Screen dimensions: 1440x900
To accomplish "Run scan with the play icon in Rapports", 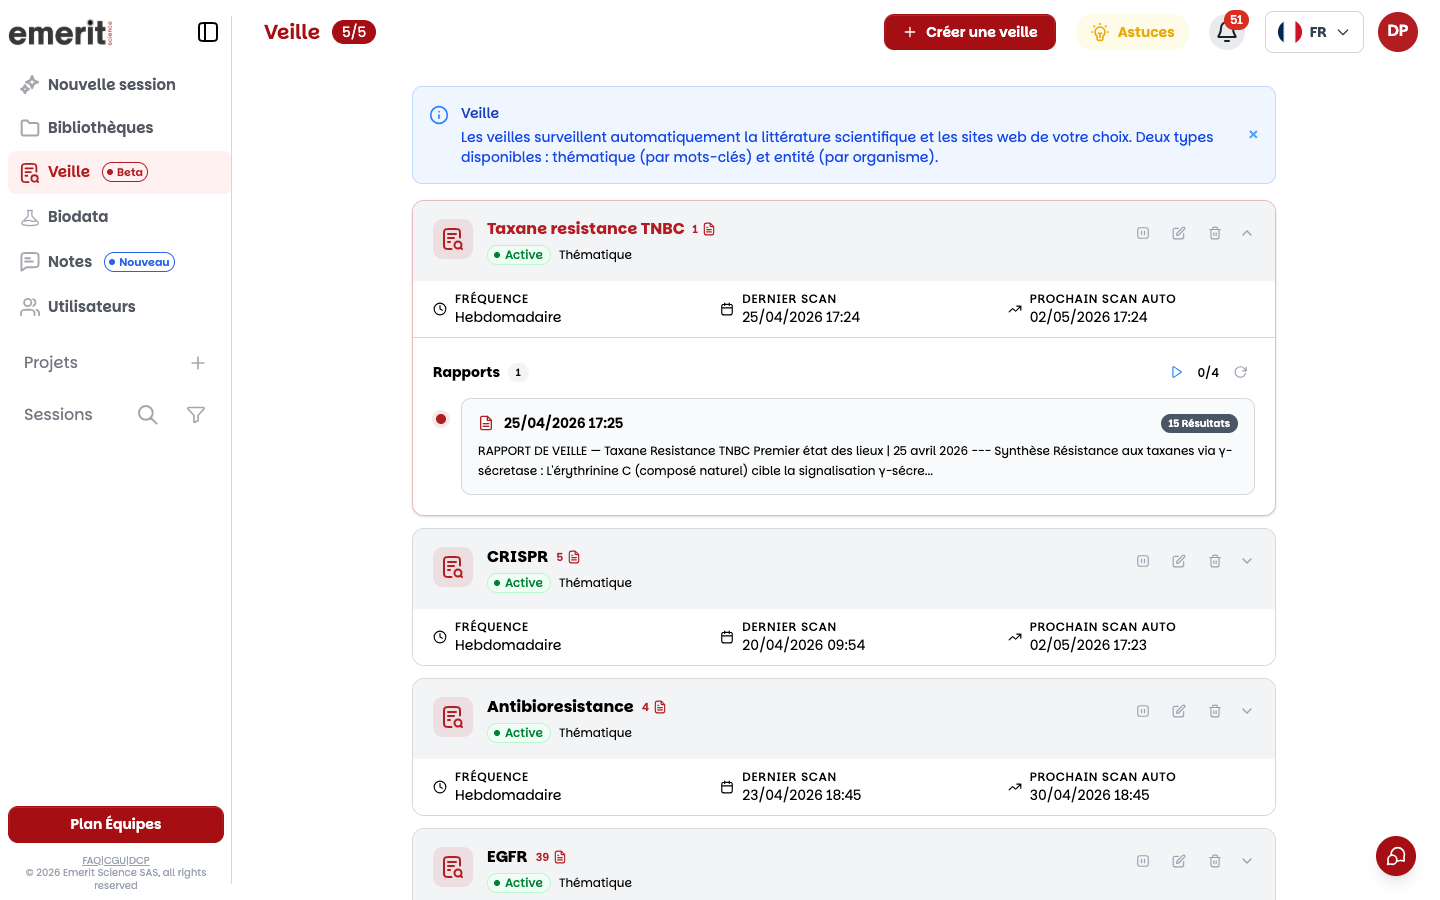I will click(x=1177, y=372).
